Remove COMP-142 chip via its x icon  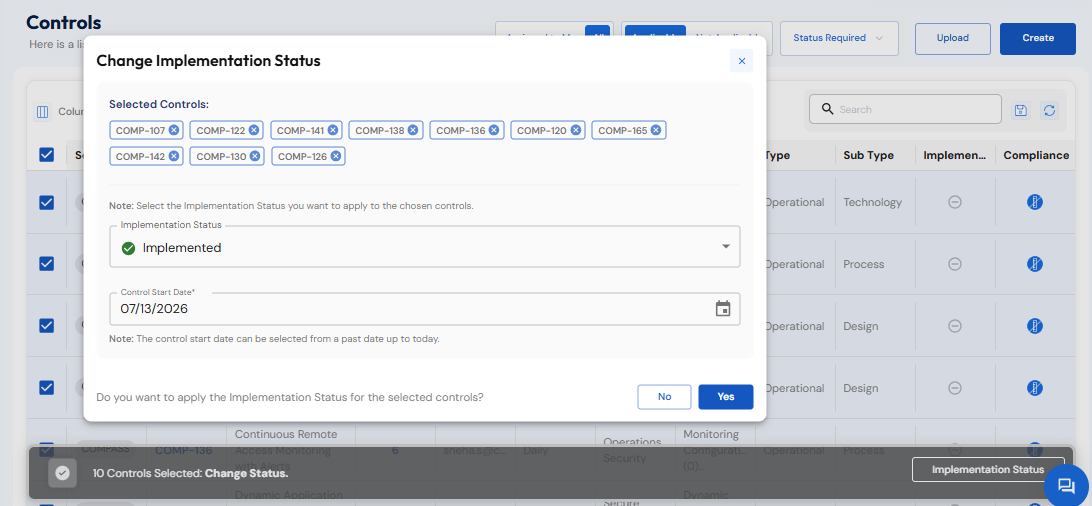point(174,157)
